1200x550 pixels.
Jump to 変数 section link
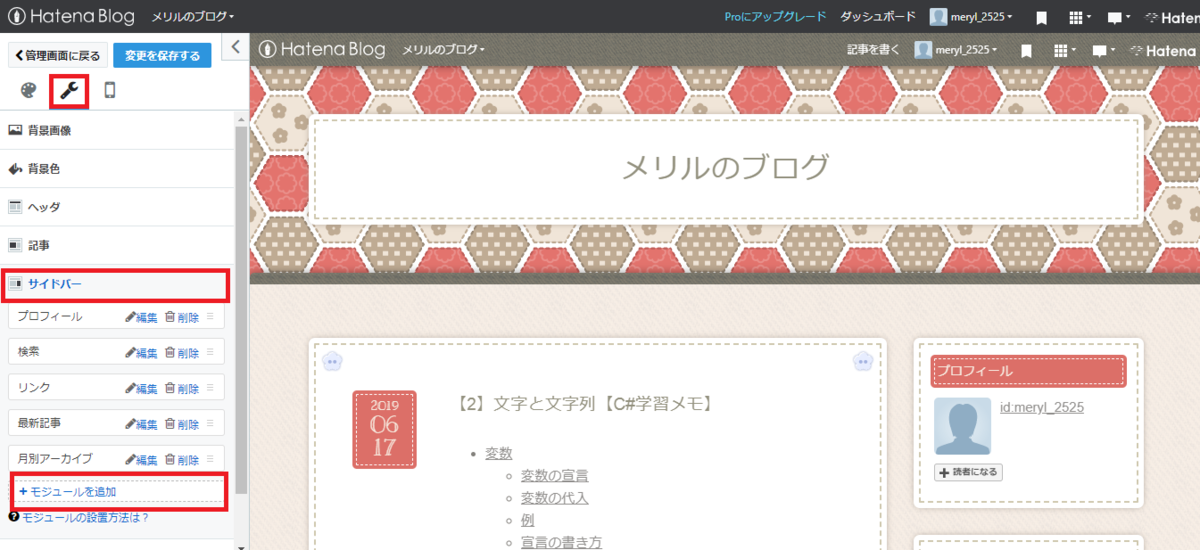[499, 453]
